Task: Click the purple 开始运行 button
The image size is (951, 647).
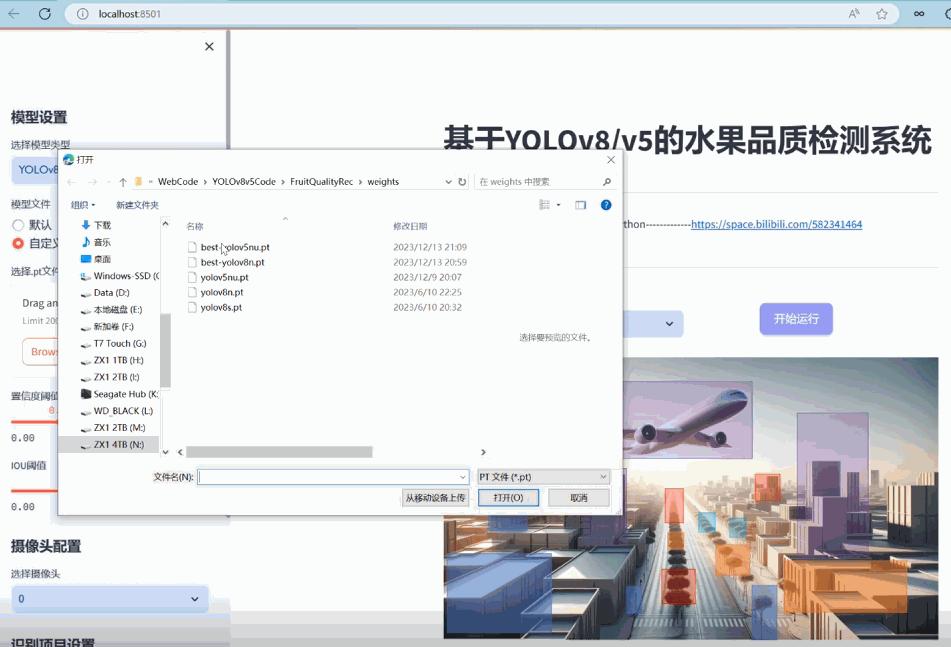Action: 795,318
